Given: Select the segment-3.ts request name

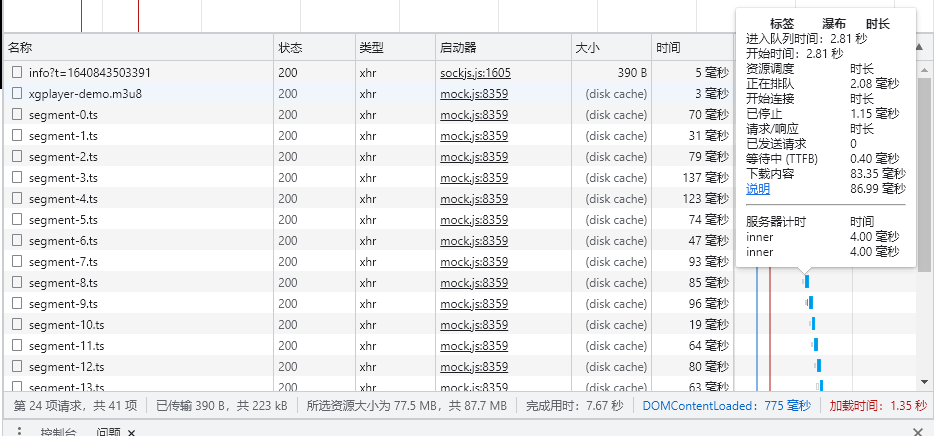Looking at the screenshot, I should click(x=63, y=177).
